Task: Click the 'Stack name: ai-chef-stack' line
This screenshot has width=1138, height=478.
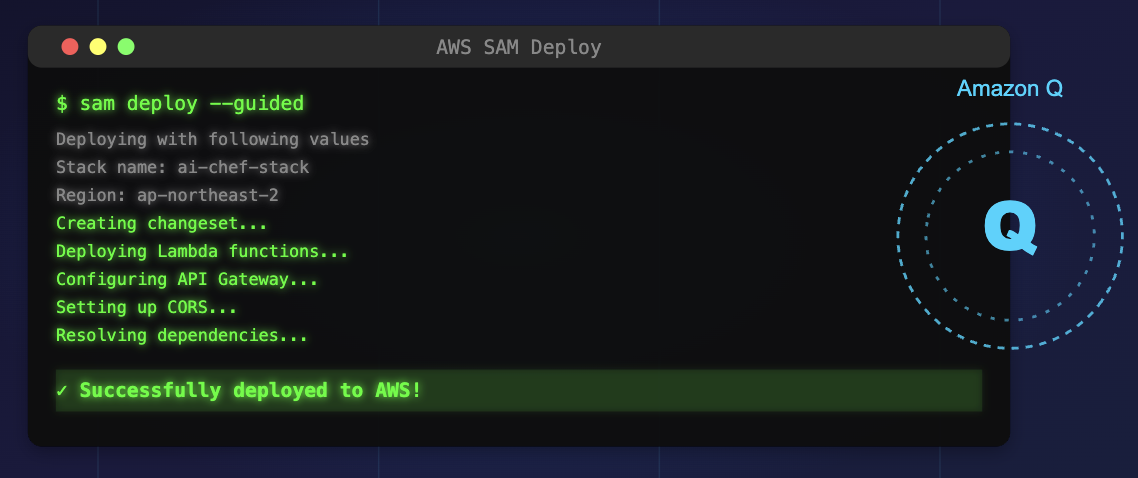Action: pos(183,168)
